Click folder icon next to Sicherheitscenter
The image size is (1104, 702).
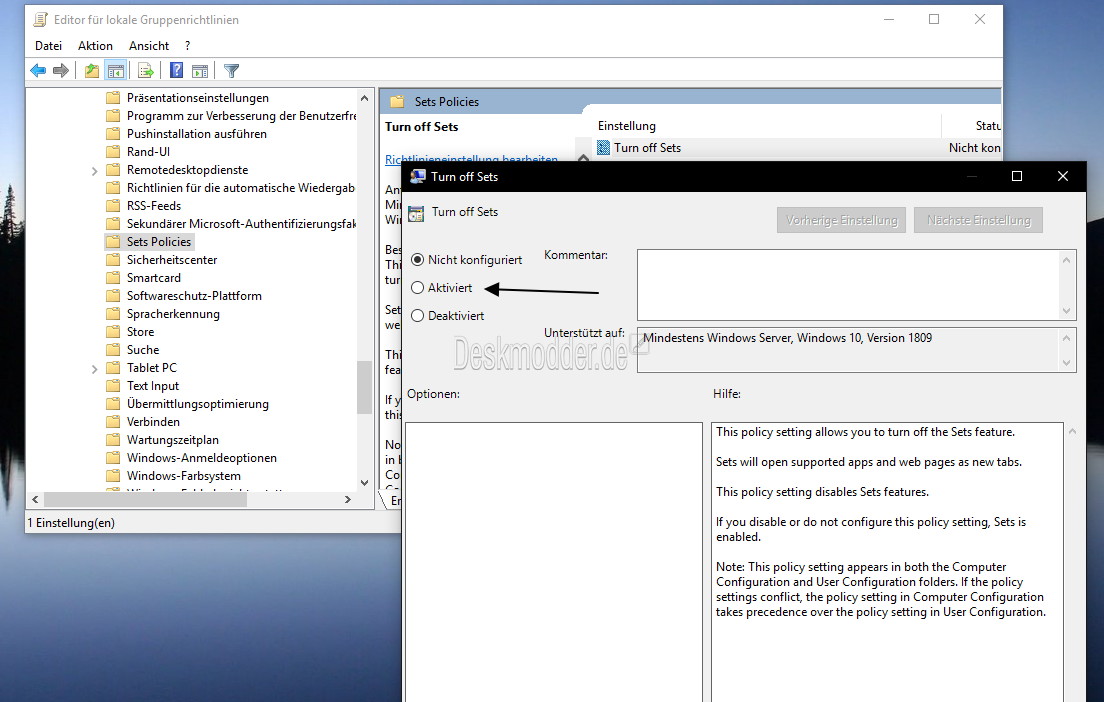tap(113, 259)
